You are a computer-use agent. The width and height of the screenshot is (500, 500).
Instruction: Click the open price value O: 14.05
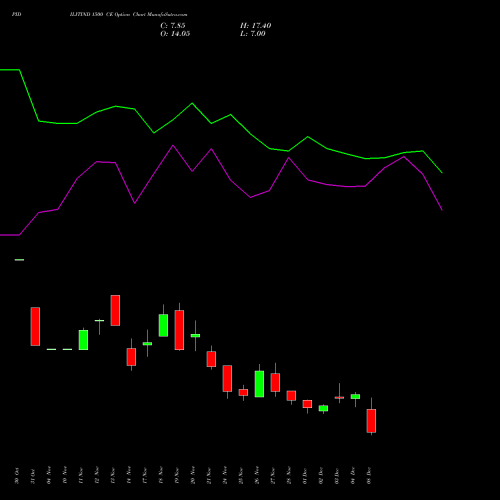pos(175,34)
